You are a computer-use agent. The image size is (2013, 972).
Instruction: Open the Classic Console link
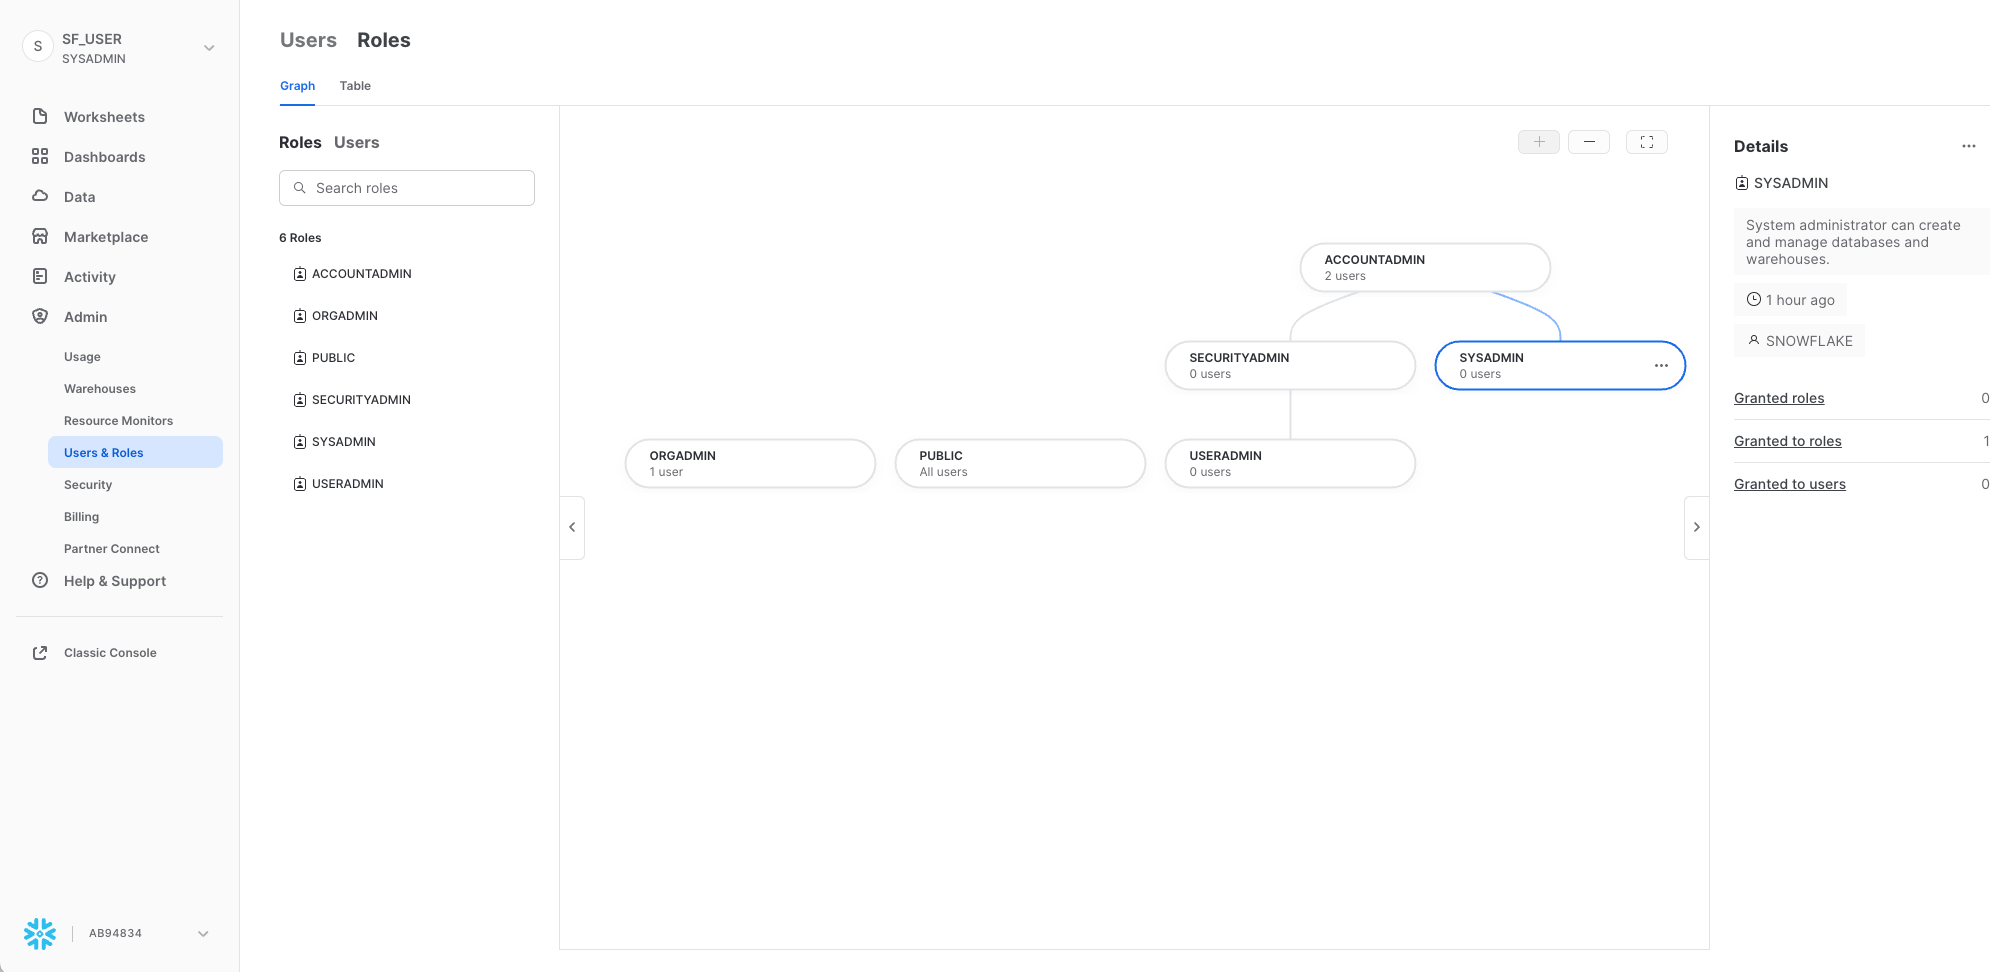coord(110,653)
